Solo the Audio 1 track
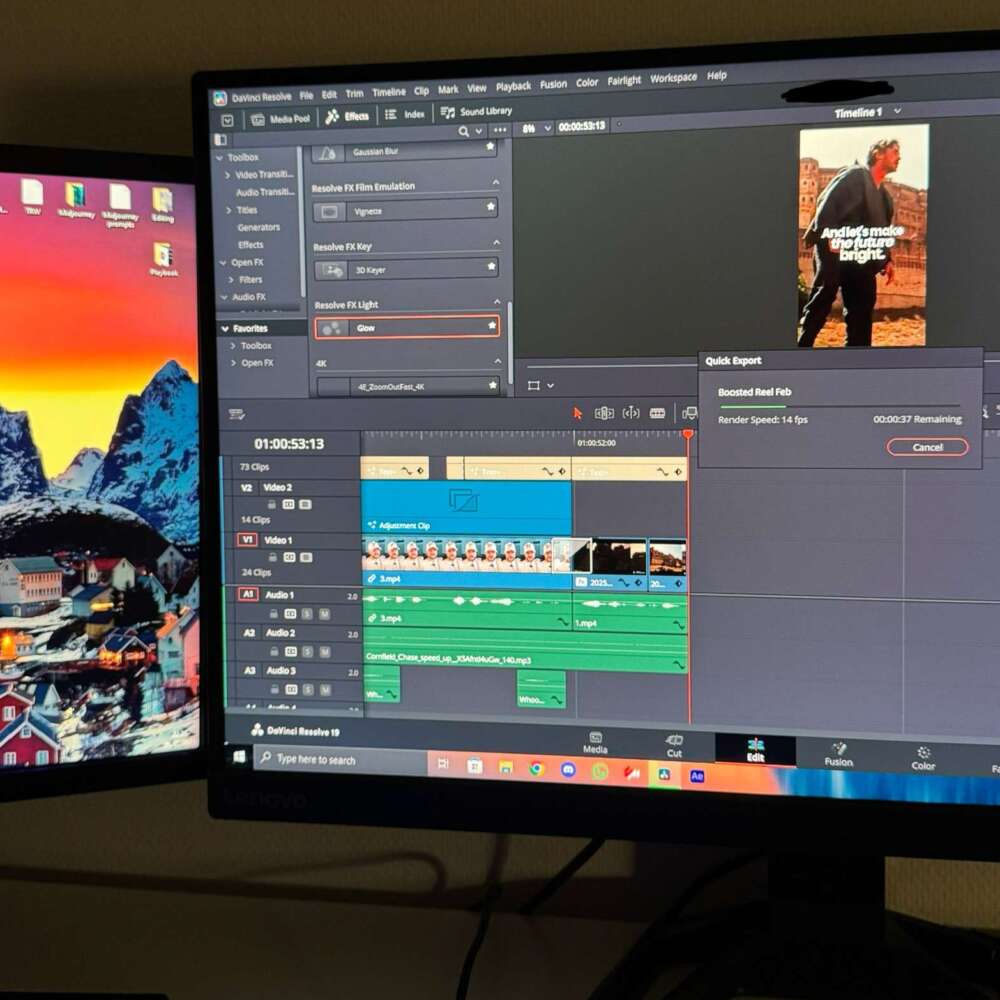The width and height of the screenshot is (1000, 1000). pyautogui.click(x=307, y=614)
